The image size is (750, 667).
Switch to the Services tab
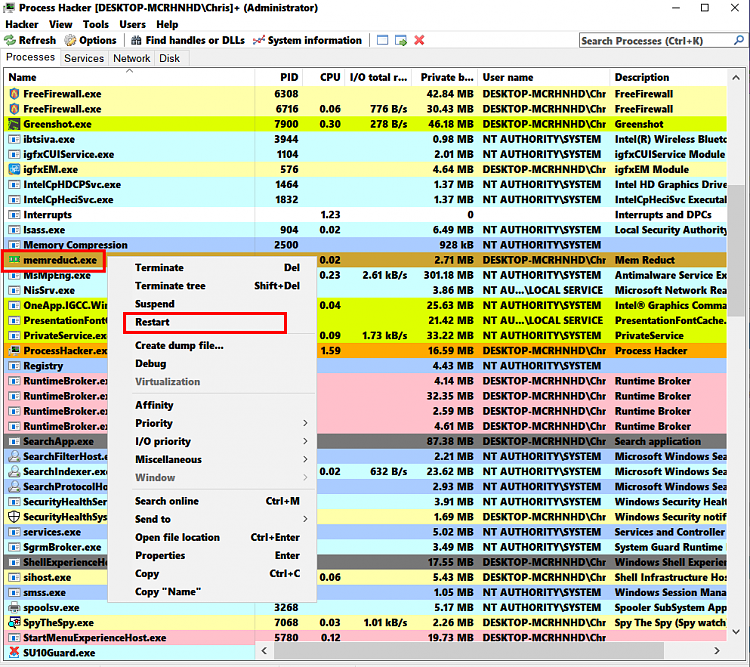(x=84, y=58)
